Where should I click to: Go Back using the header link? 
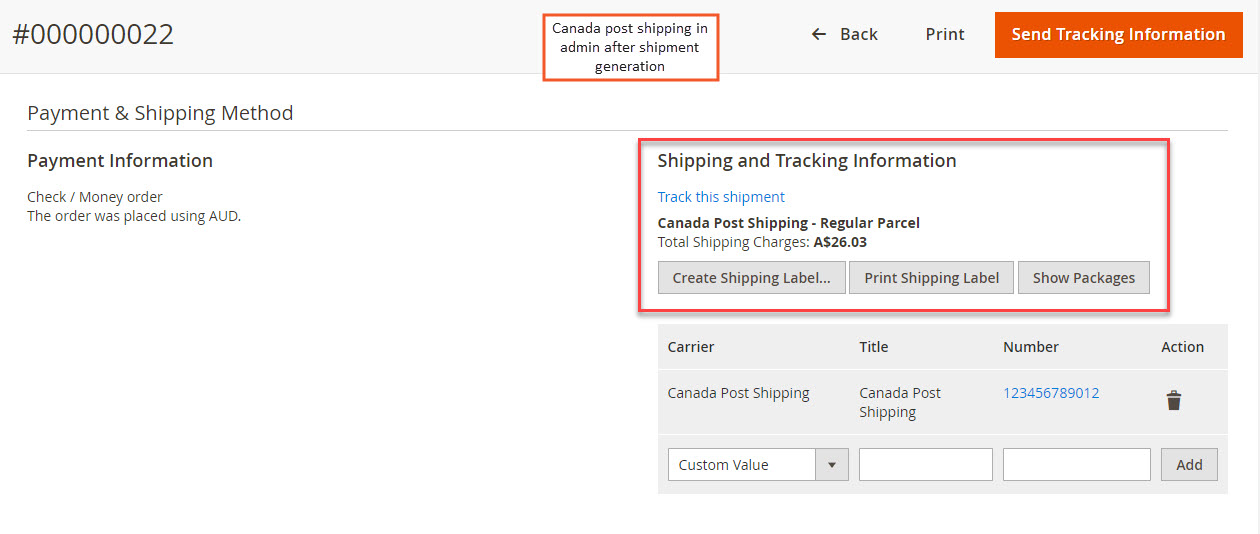point(845,34)
